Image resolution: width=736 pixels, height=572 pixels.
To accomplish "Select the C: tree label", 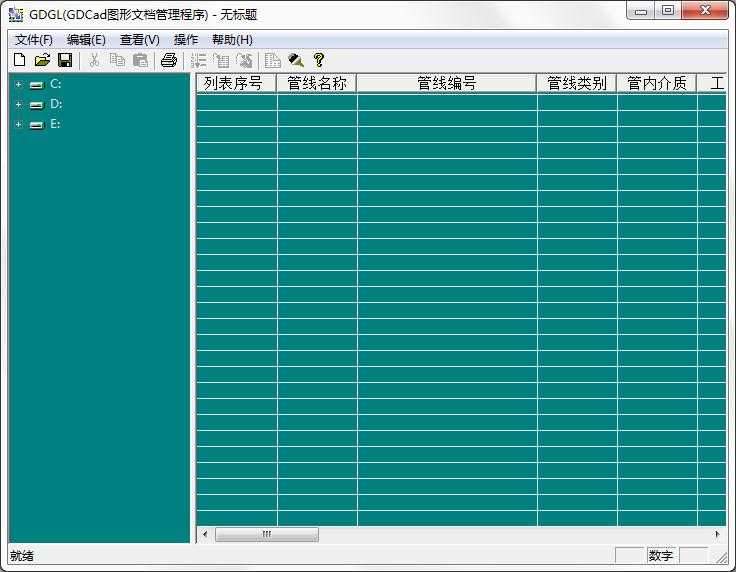I will 56,84.
